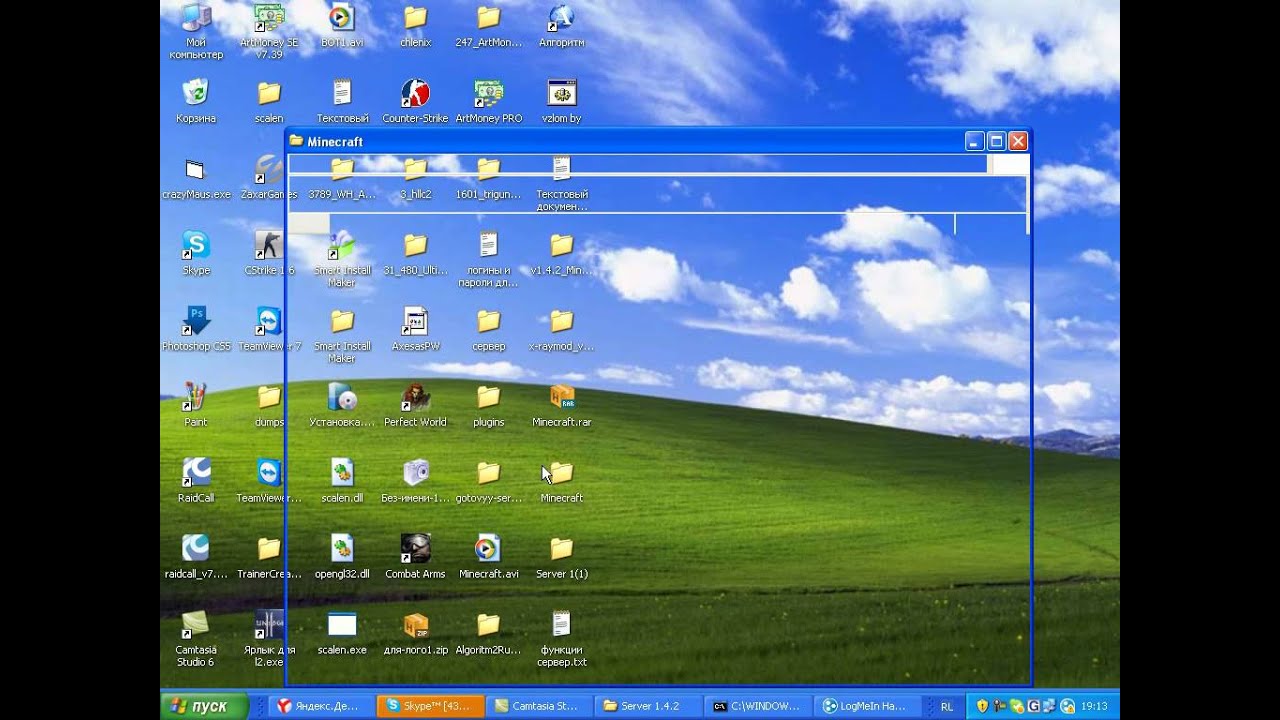Open the x-raymod_v folder
This screenshot has height=720, width=1280.
tap(562, 329)
